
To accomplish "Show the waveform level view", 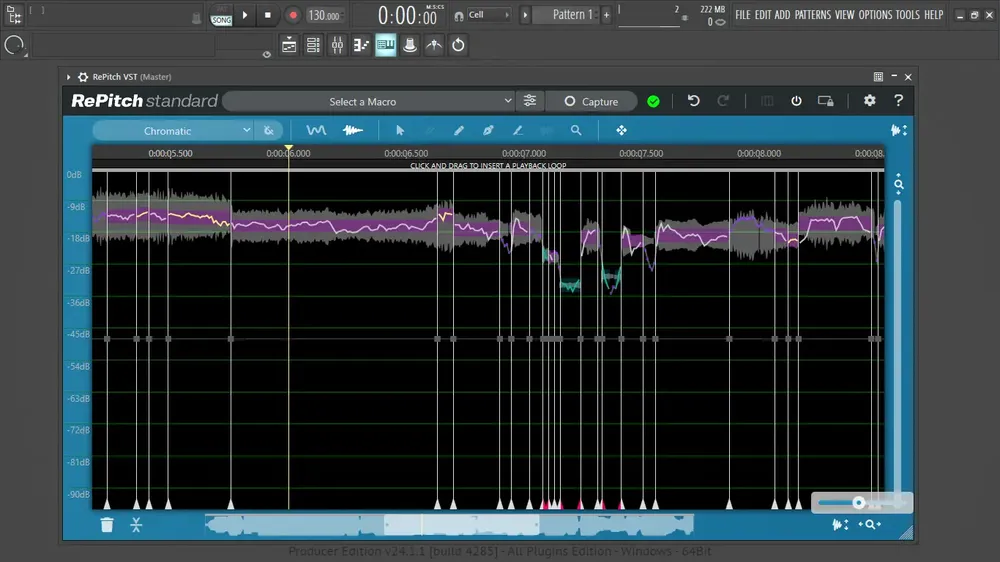I will click(x=353, y=130).
